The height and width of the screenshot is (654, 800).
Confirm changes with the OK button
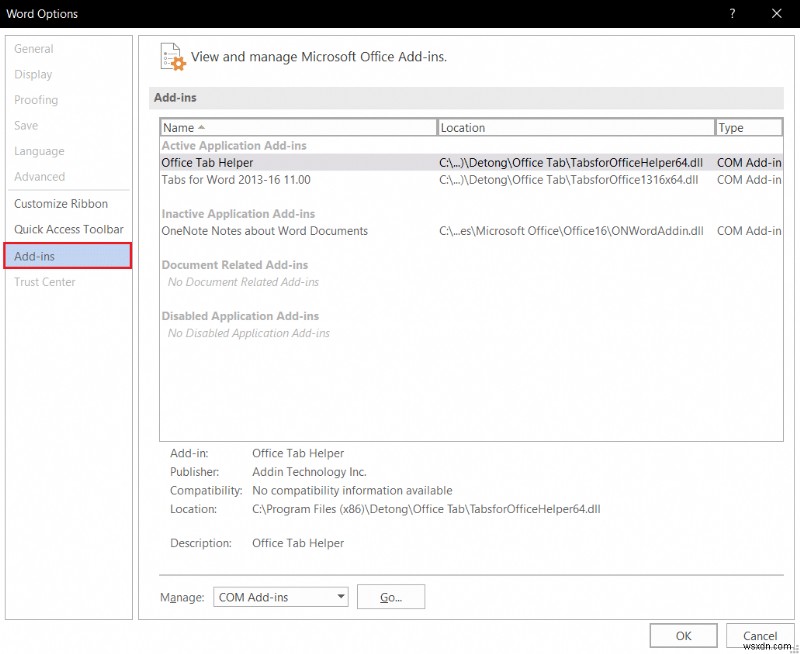[683, 635]
